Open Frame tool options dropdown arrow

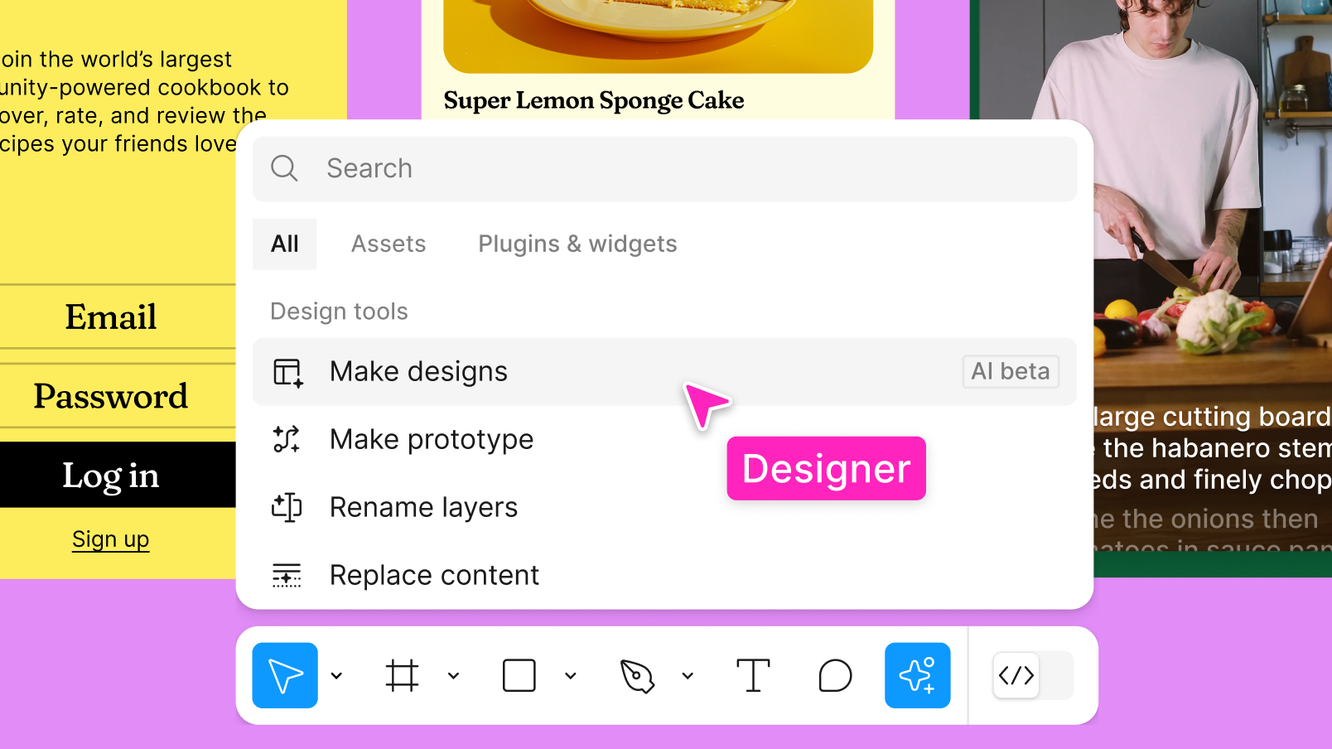pos(453,676)
